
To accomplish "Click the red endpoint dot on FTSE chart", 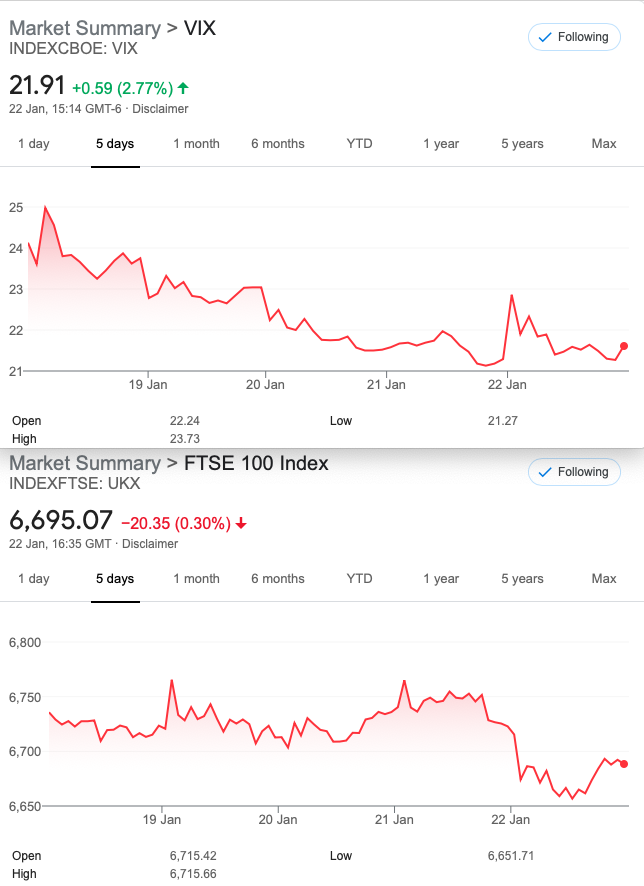I will [x=624, y=764].
